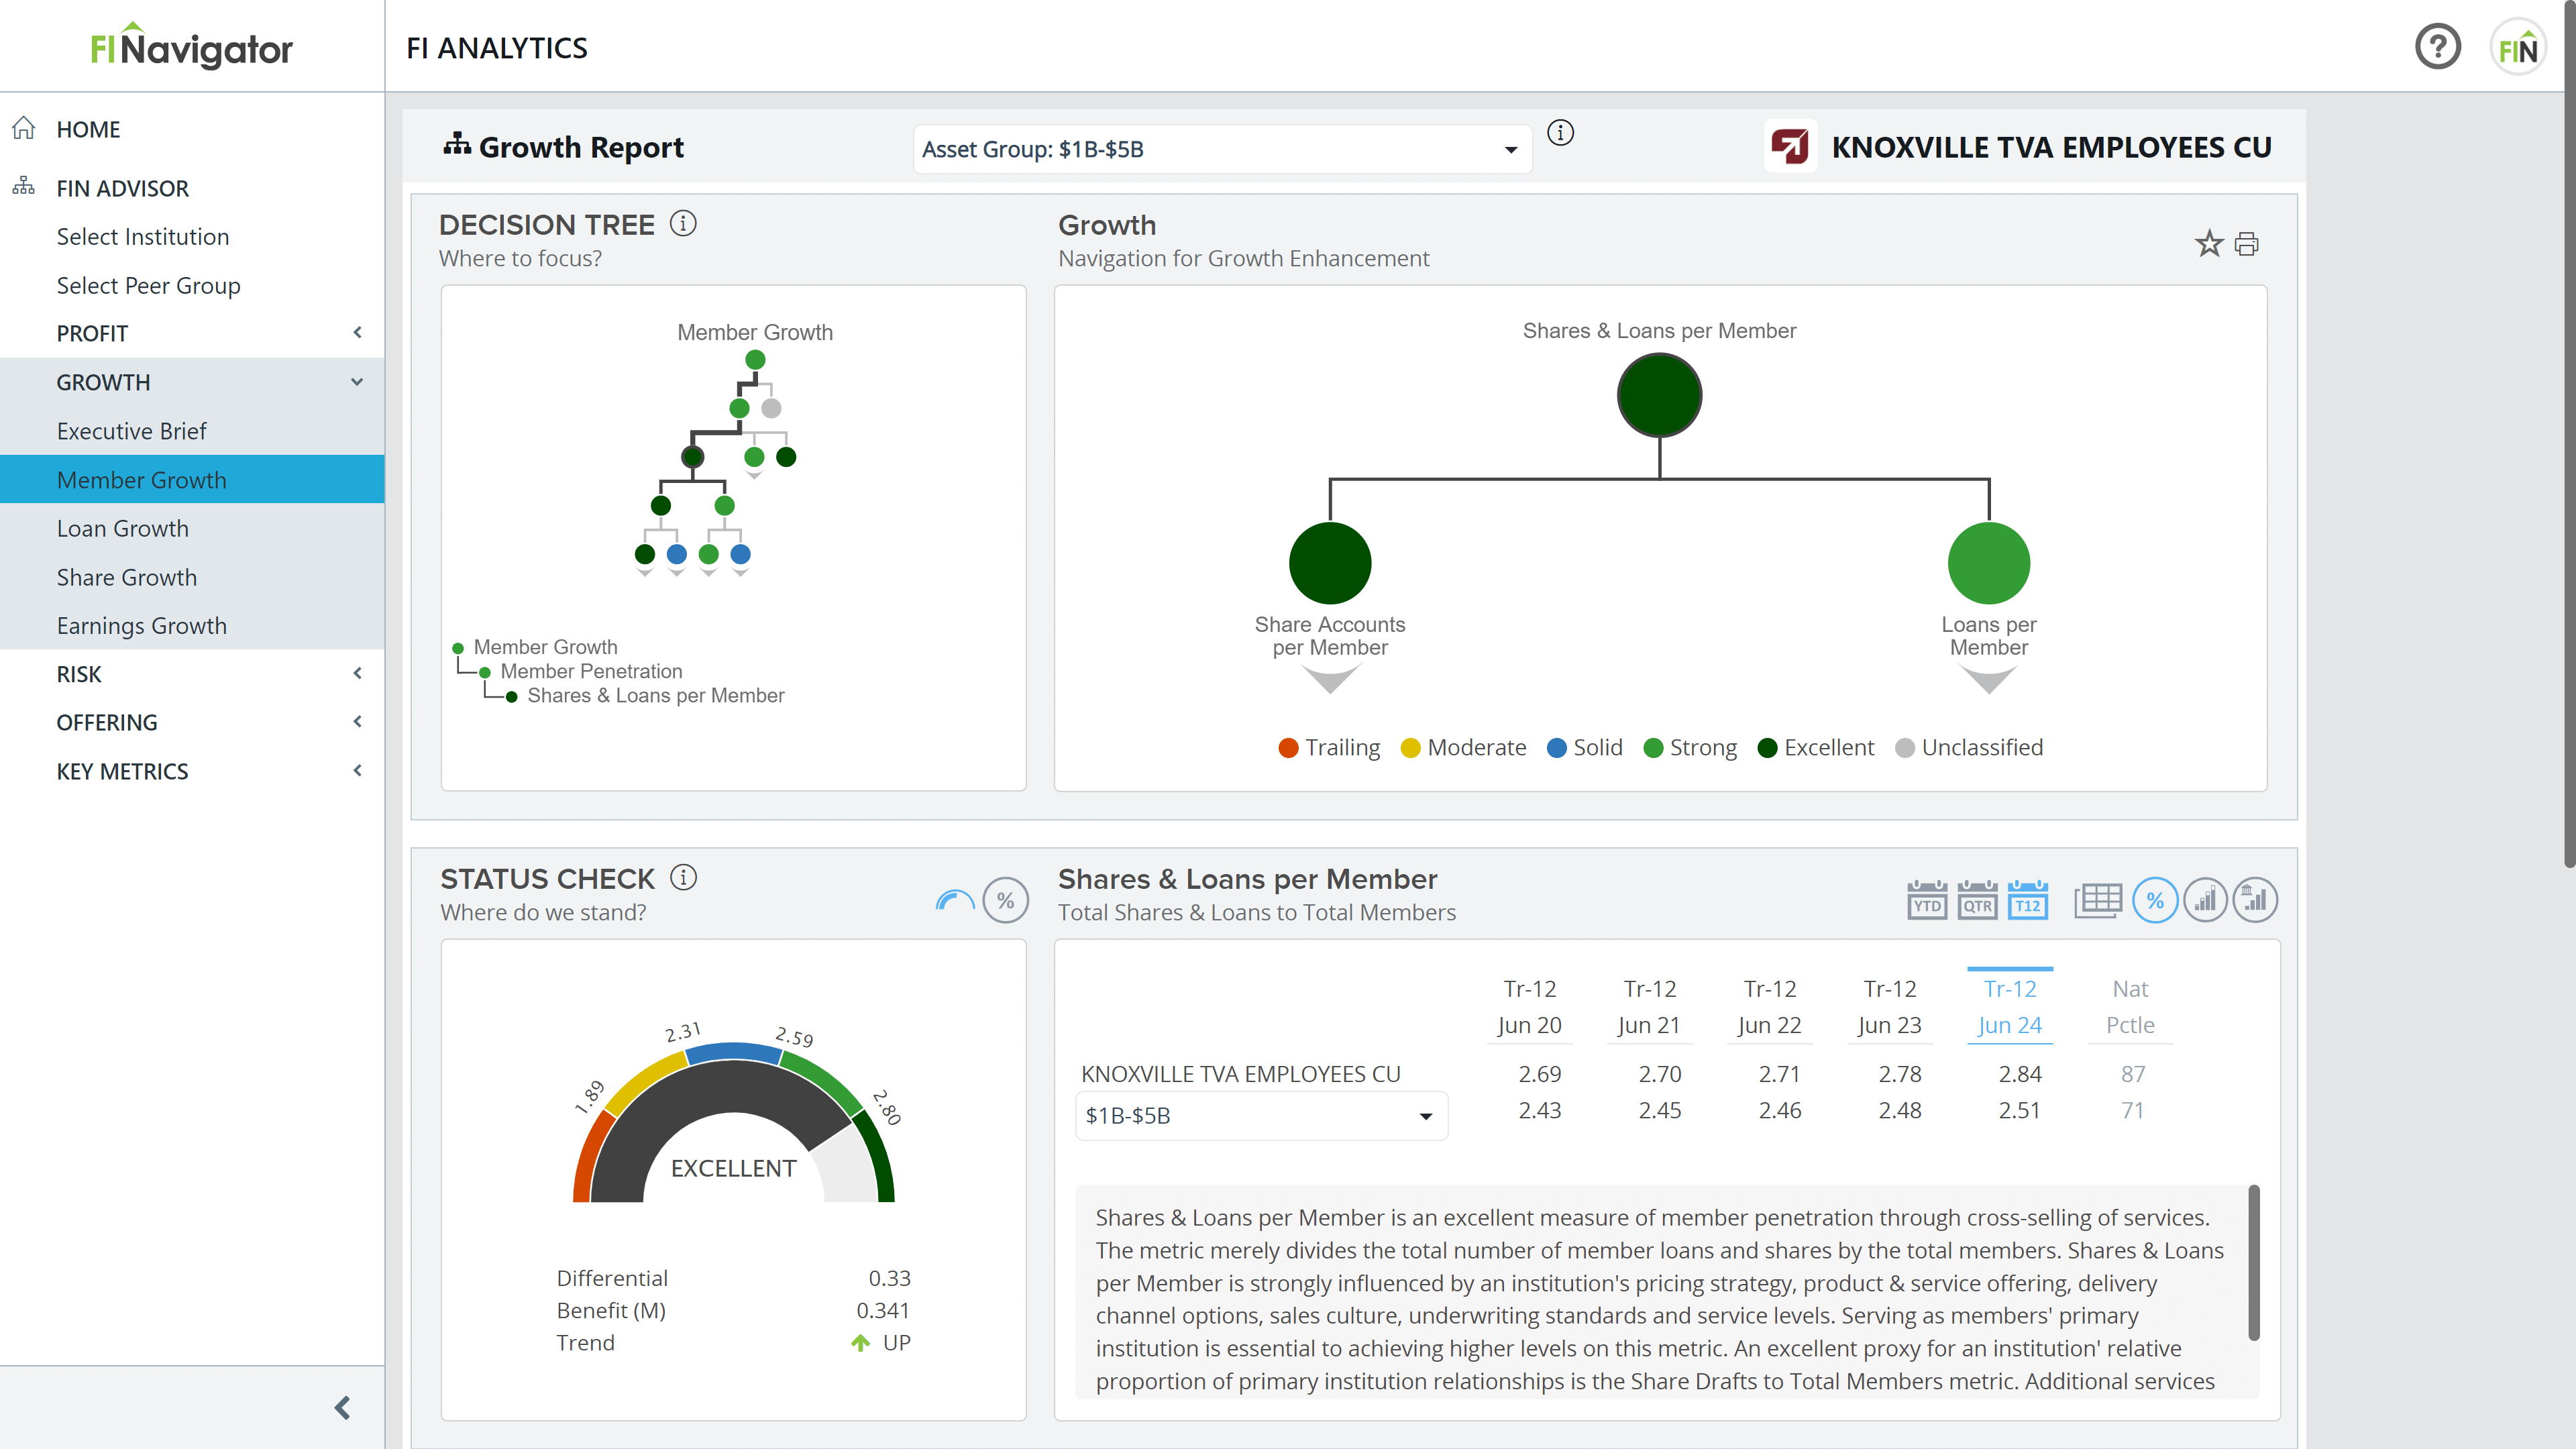Toggle percent view in Status Check
This screenshot has height=1449, width=2576.
[1005, 900]
